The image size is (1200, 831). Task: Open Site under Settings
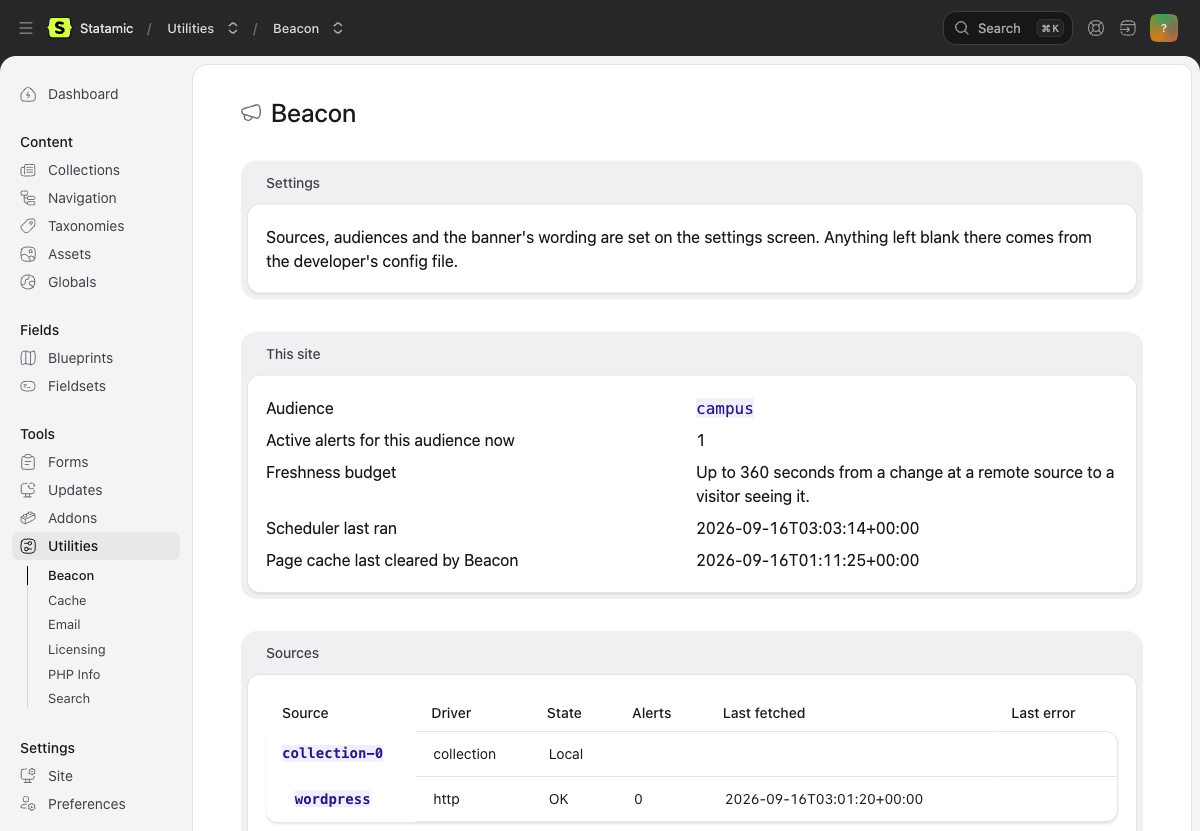click(60, 776)
